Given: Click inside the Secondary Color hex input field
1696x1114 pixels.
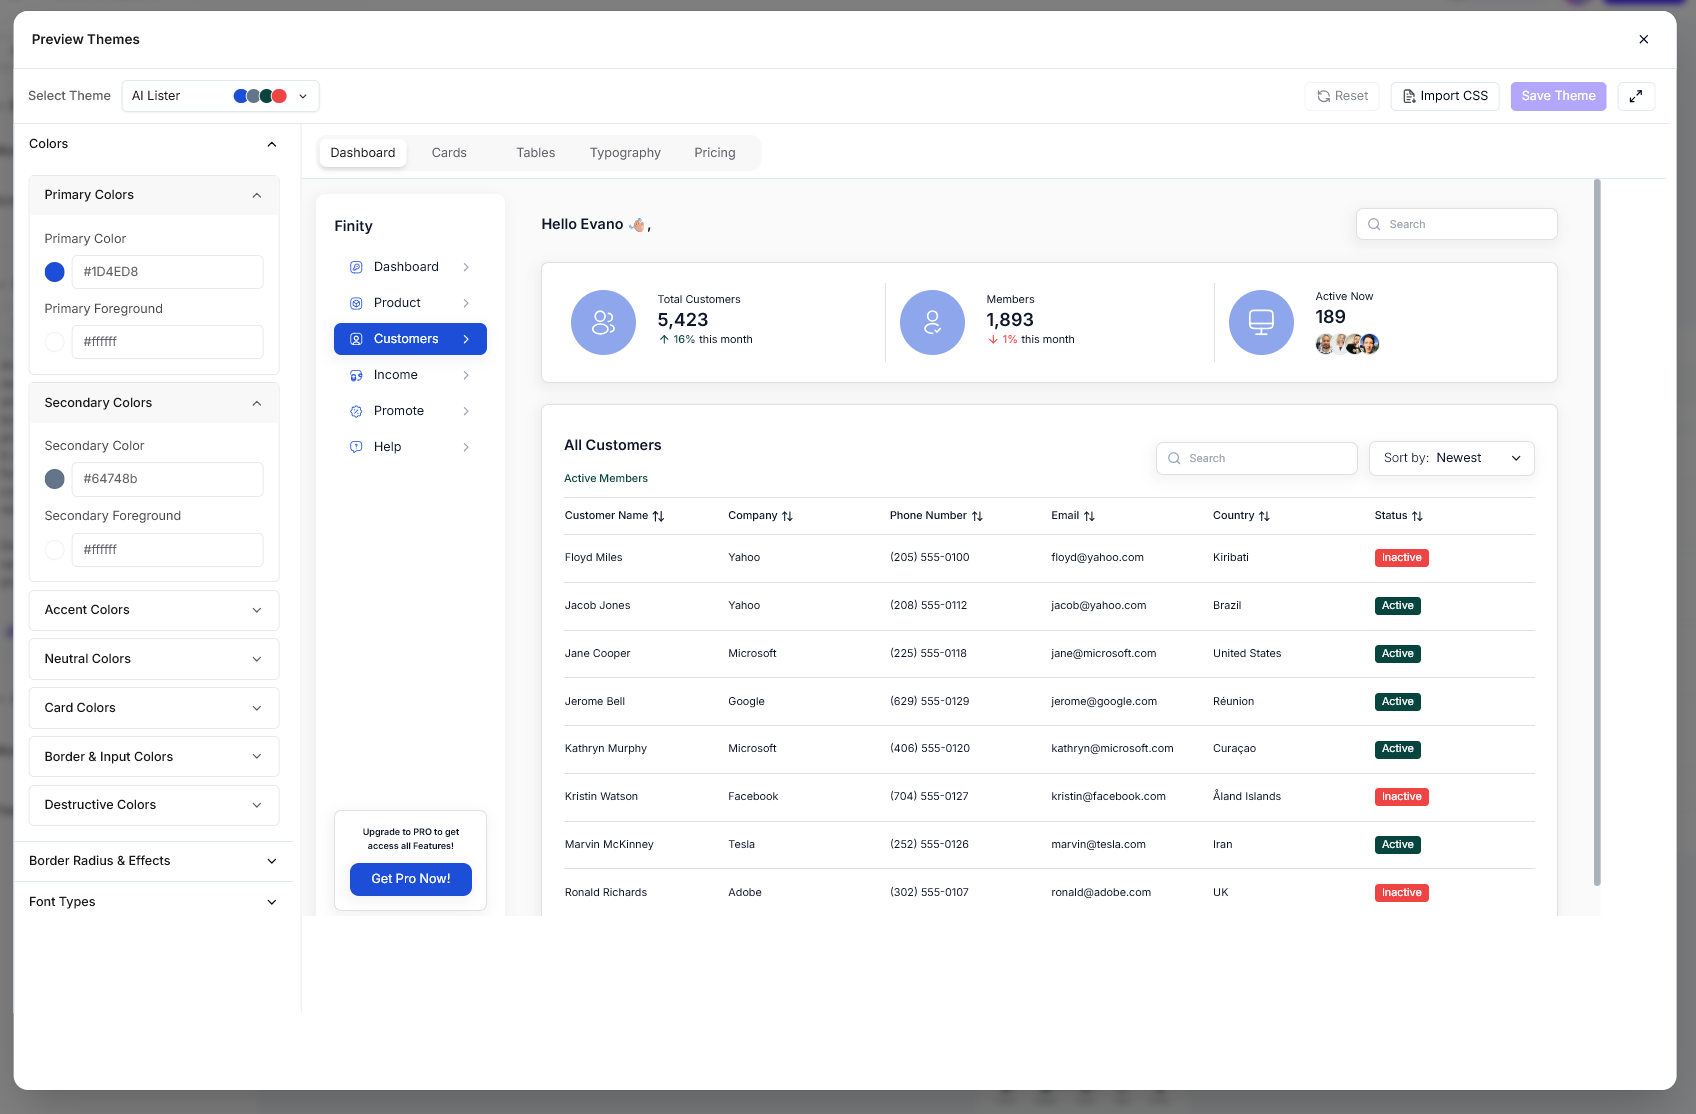Looking at the screenshot, I should (166, 479).
